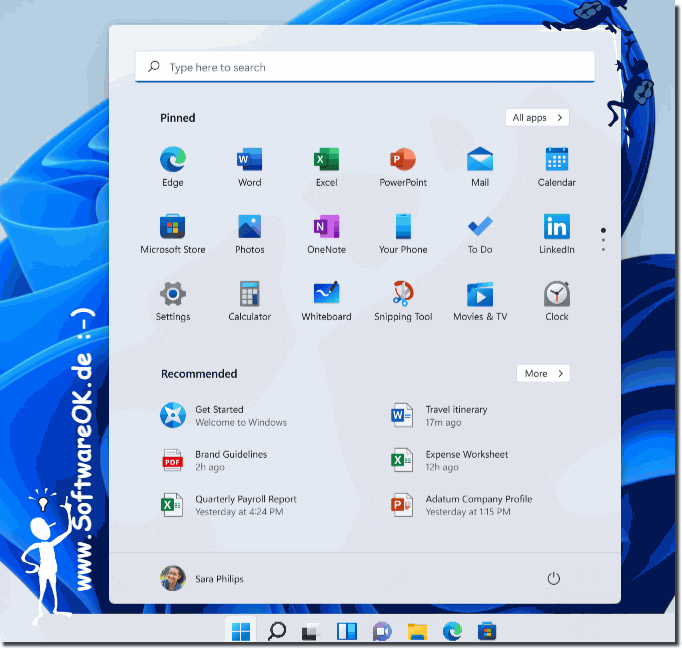Image resolution: width=682 pixels, height=649 pixels.
Task: Open the Edge pinned app
Action: coord(173,167)
